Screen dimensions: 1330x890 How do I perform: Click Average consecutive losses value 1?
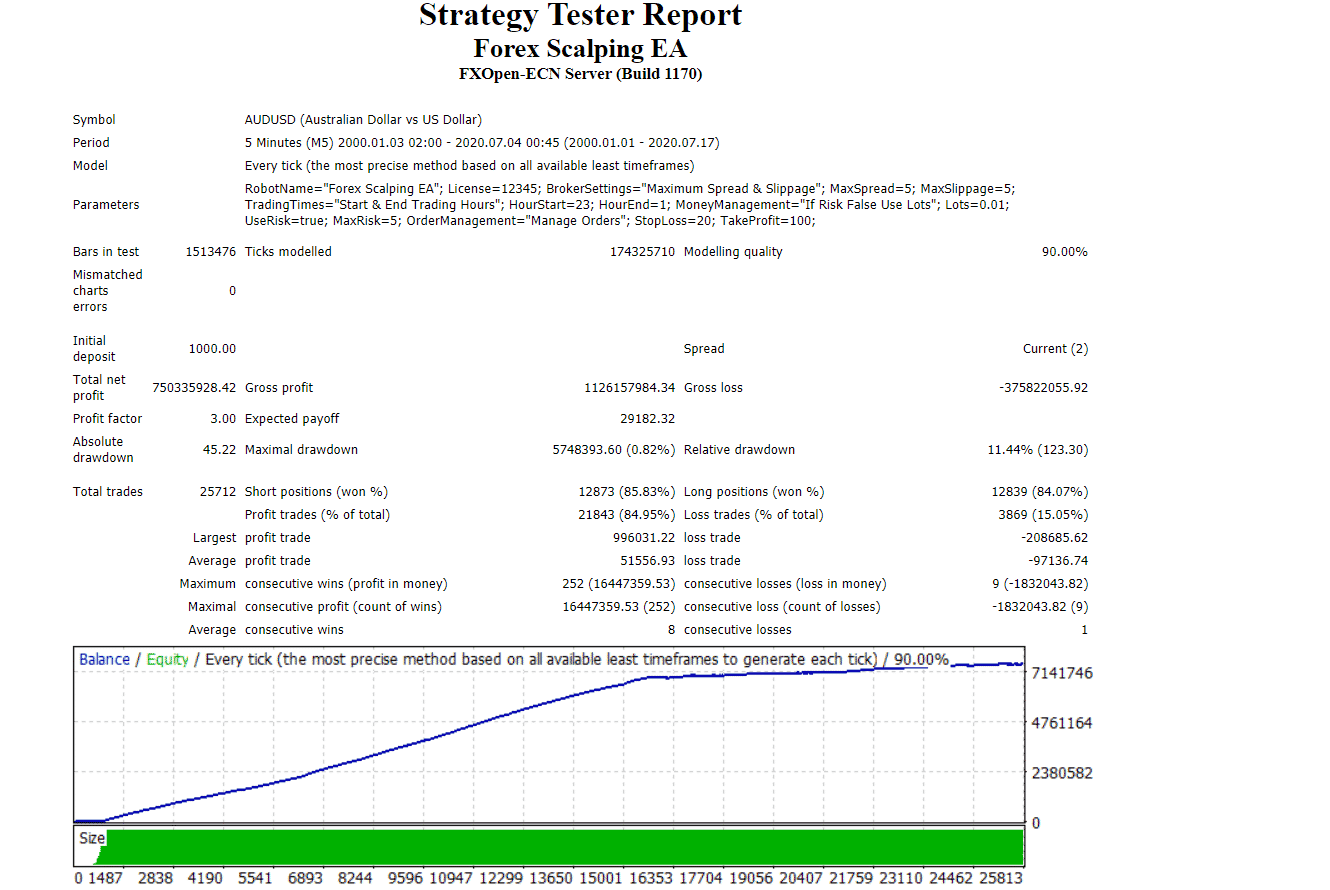[x=1084, y=630]
